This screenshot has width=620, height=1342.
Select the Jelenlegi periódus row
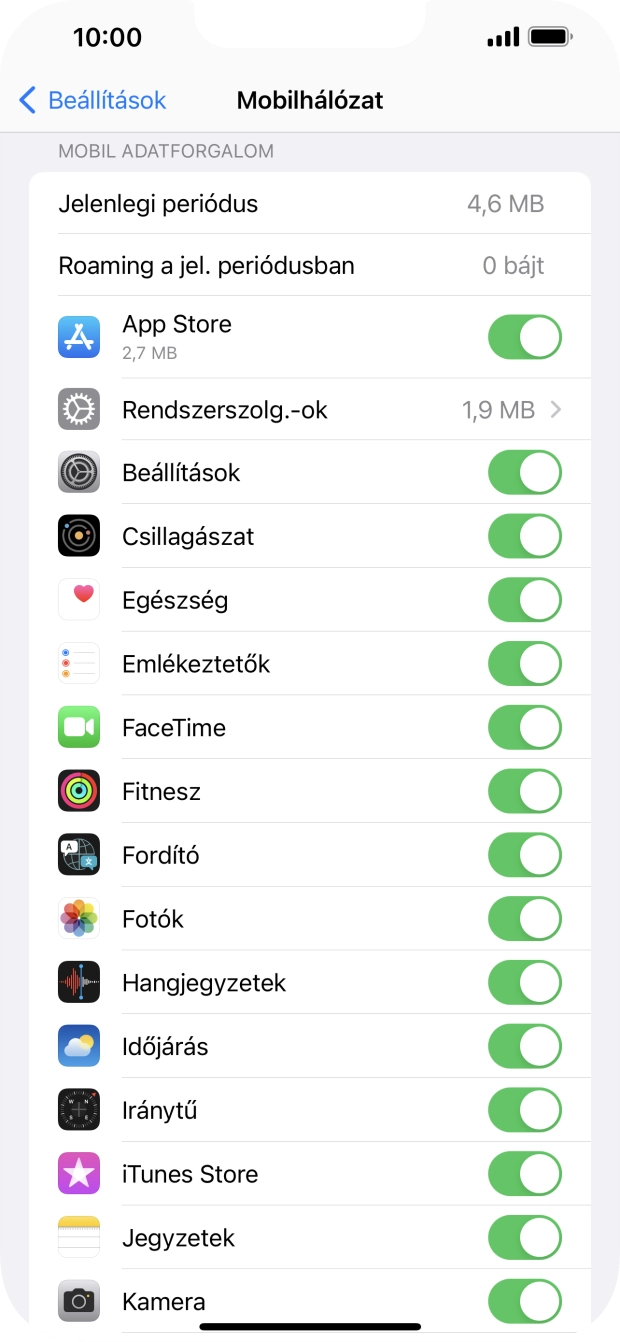coord(310,204)
